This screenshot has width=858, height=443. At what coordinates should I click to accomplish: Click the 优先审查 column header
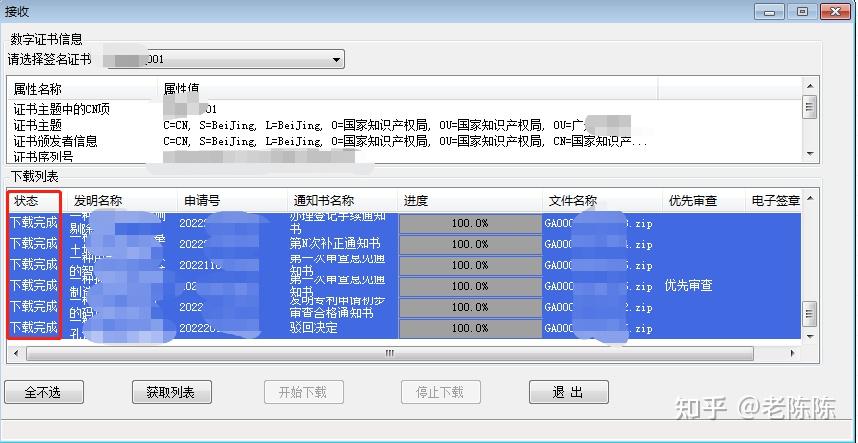[703, 201]
